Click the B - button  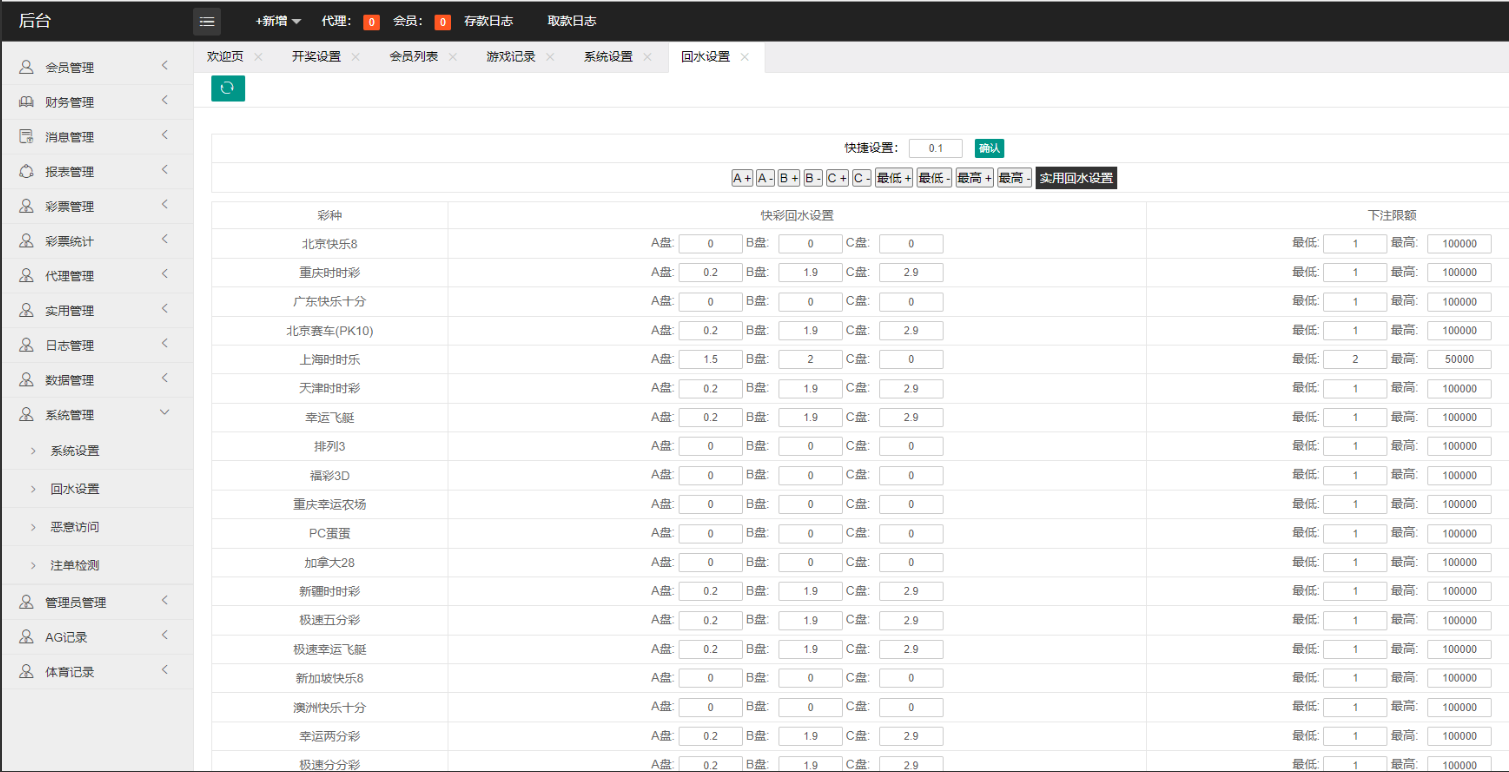click(813, 178)
